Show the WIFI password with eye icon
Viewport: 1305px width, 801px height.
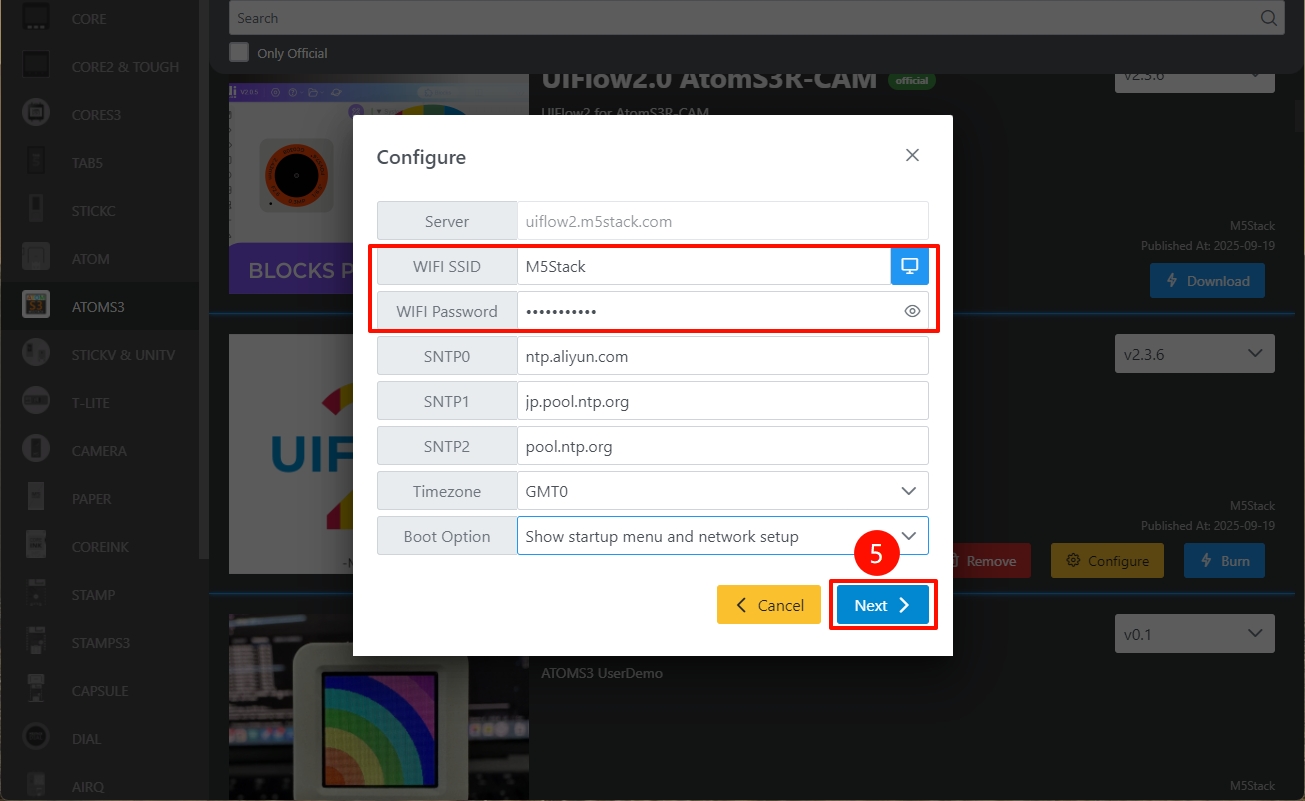click(912, 311)
